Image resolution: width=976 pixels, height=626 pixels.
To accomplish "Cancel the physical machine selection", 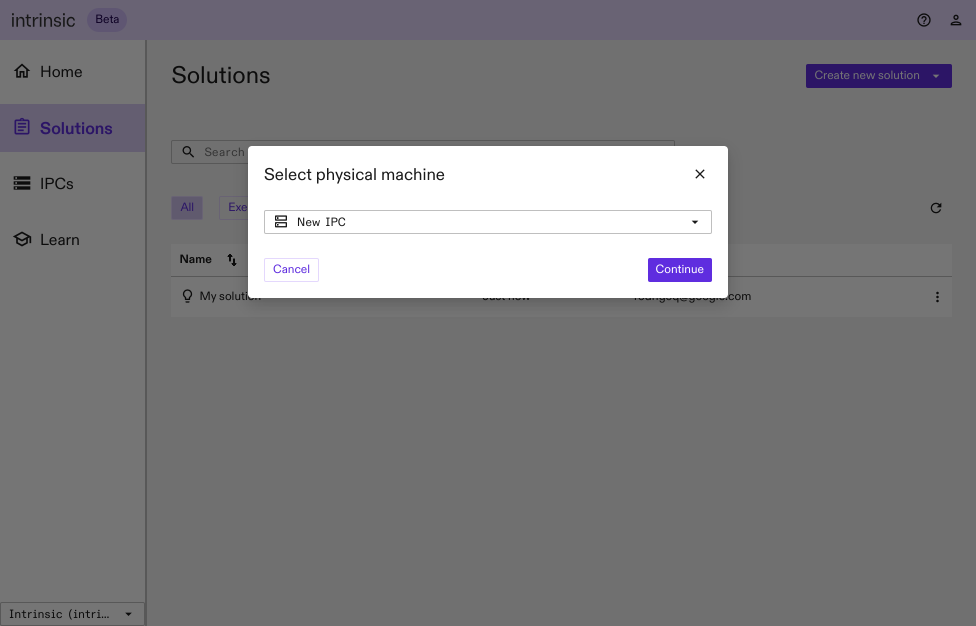I will (x=291, y=269).
